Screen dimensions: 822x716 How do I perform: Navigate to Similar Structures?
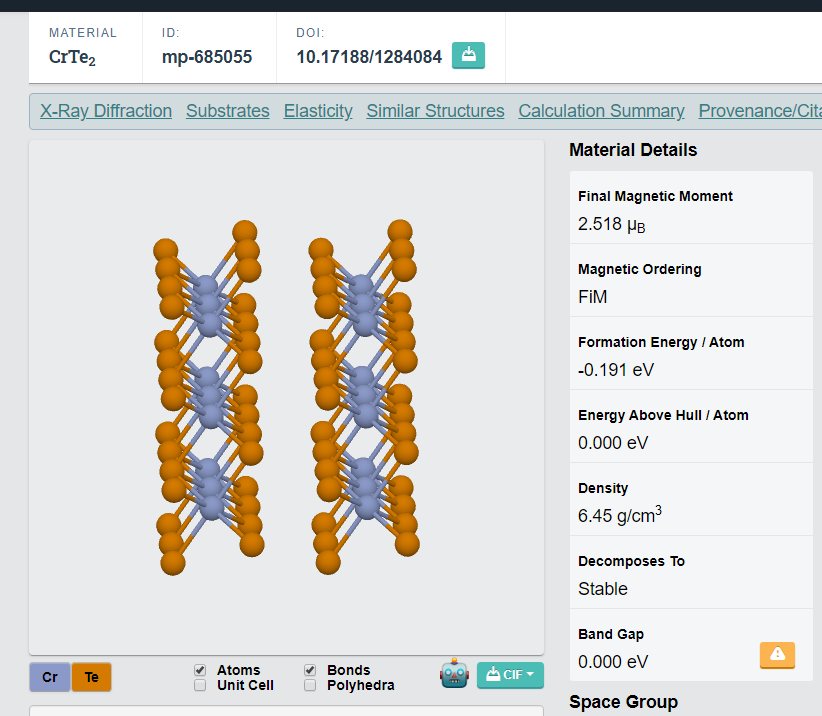[x=435, y=111]
